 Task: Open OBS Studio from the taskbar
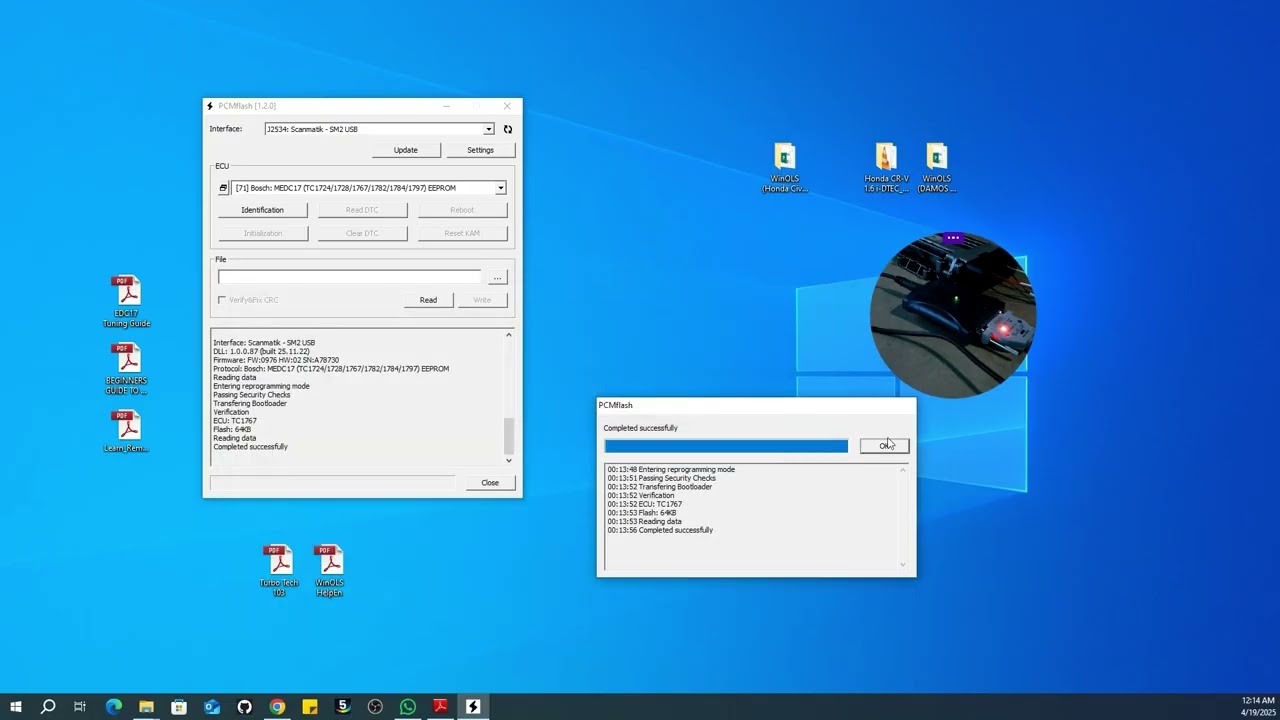coord(375,707)
